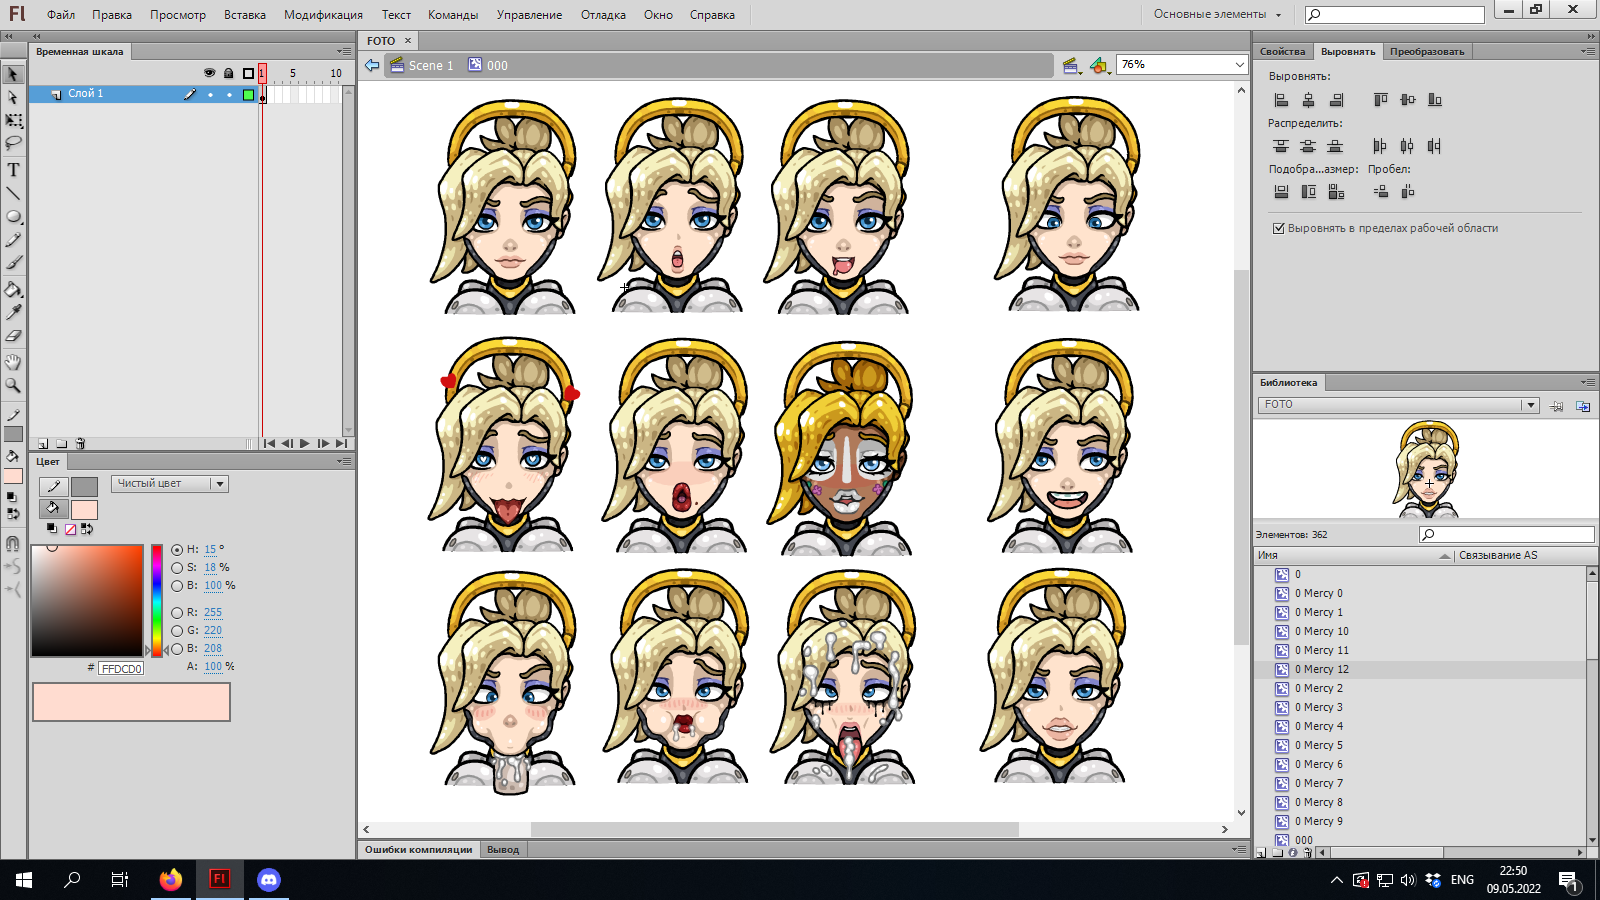Toggle Snap to Objects magnet

tap(13, 544)
